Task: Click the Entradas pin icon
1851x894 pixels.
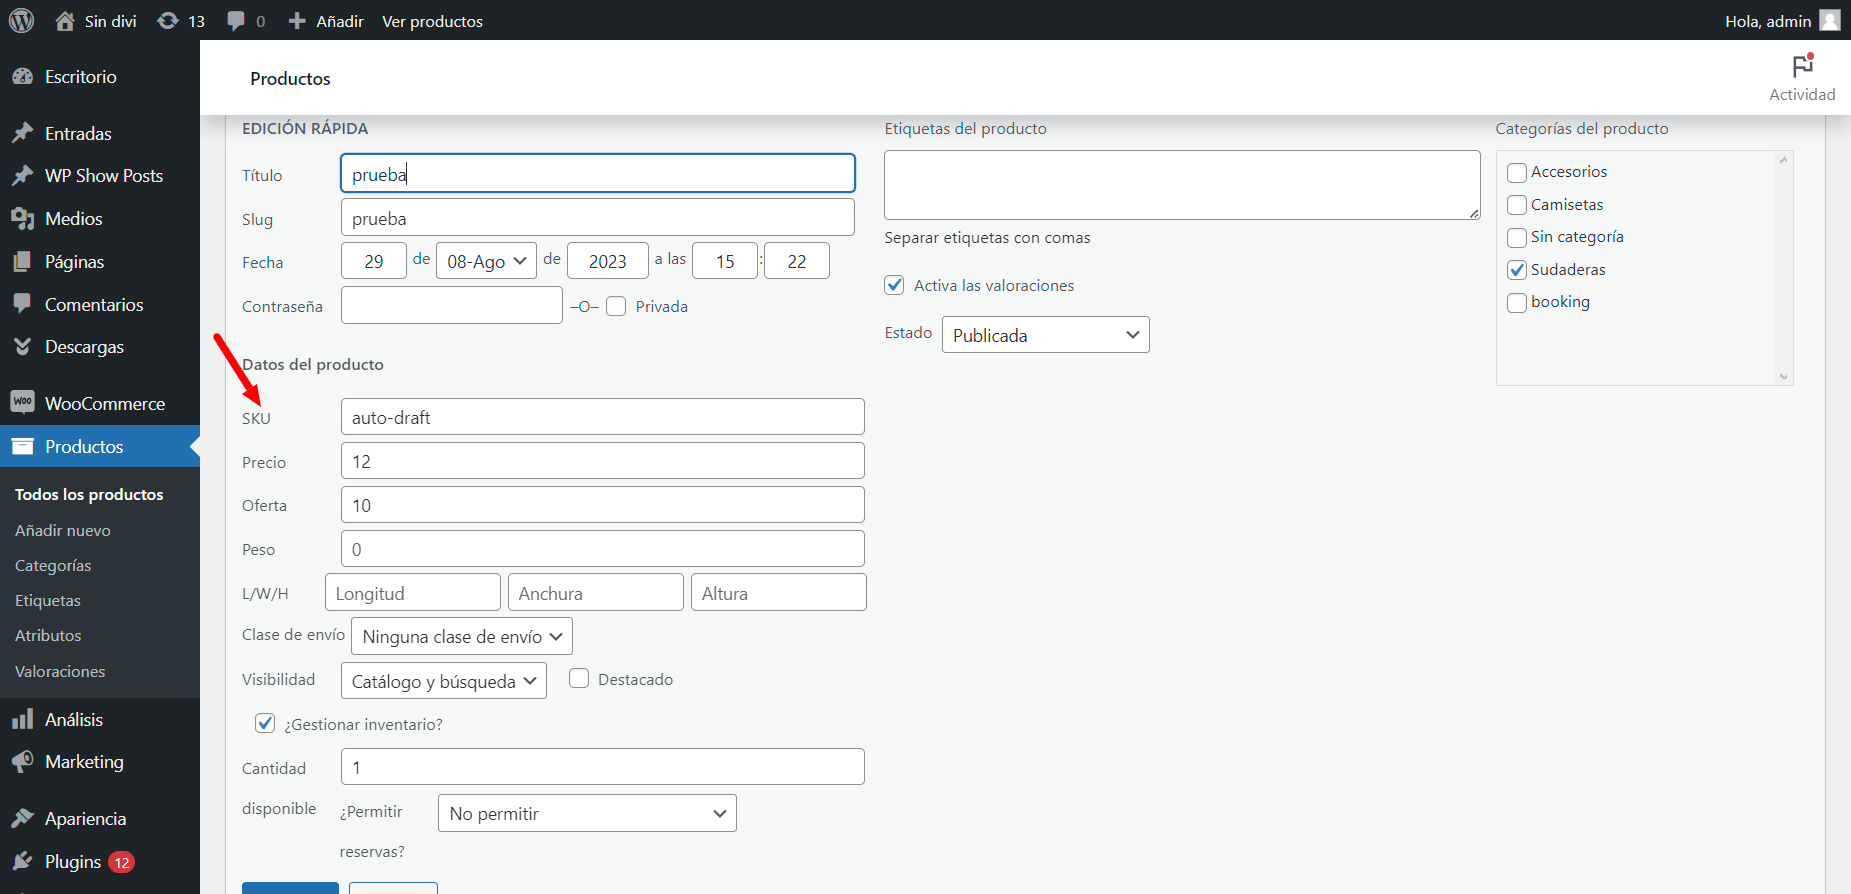Action: click(x=22, y=133)
